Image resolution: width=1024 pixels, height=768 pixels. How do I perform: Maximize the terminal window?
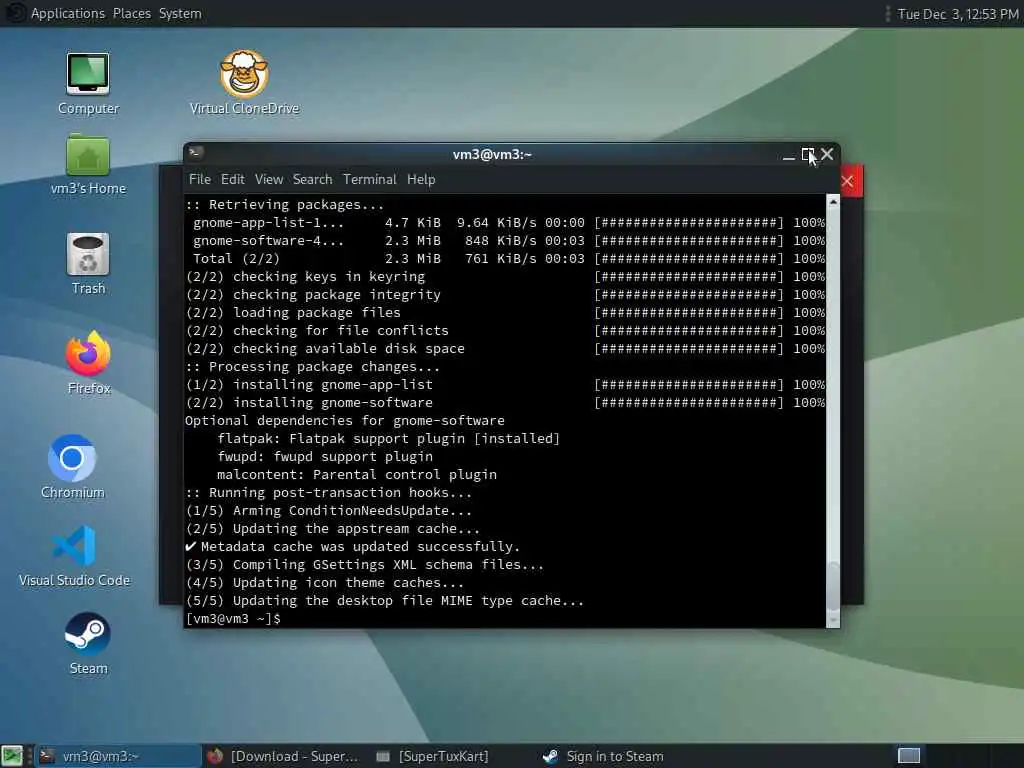[x=808, y=155]
